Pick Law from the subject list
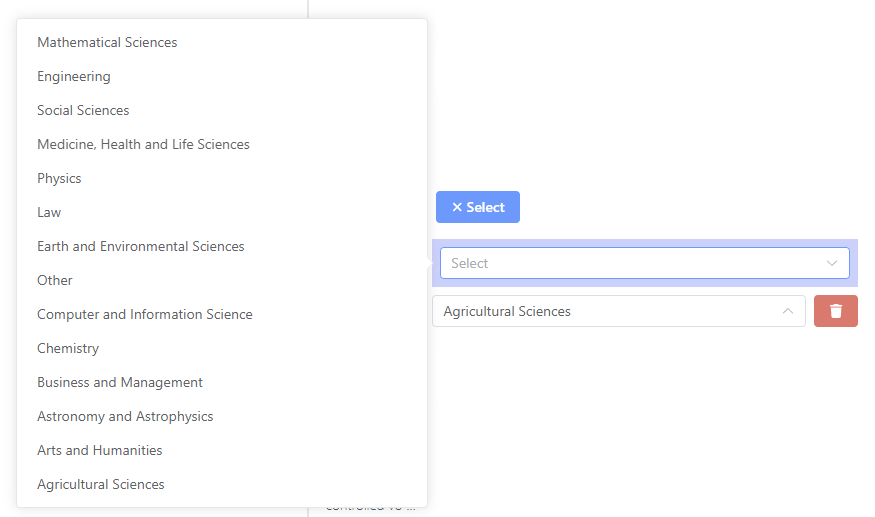 222,213
